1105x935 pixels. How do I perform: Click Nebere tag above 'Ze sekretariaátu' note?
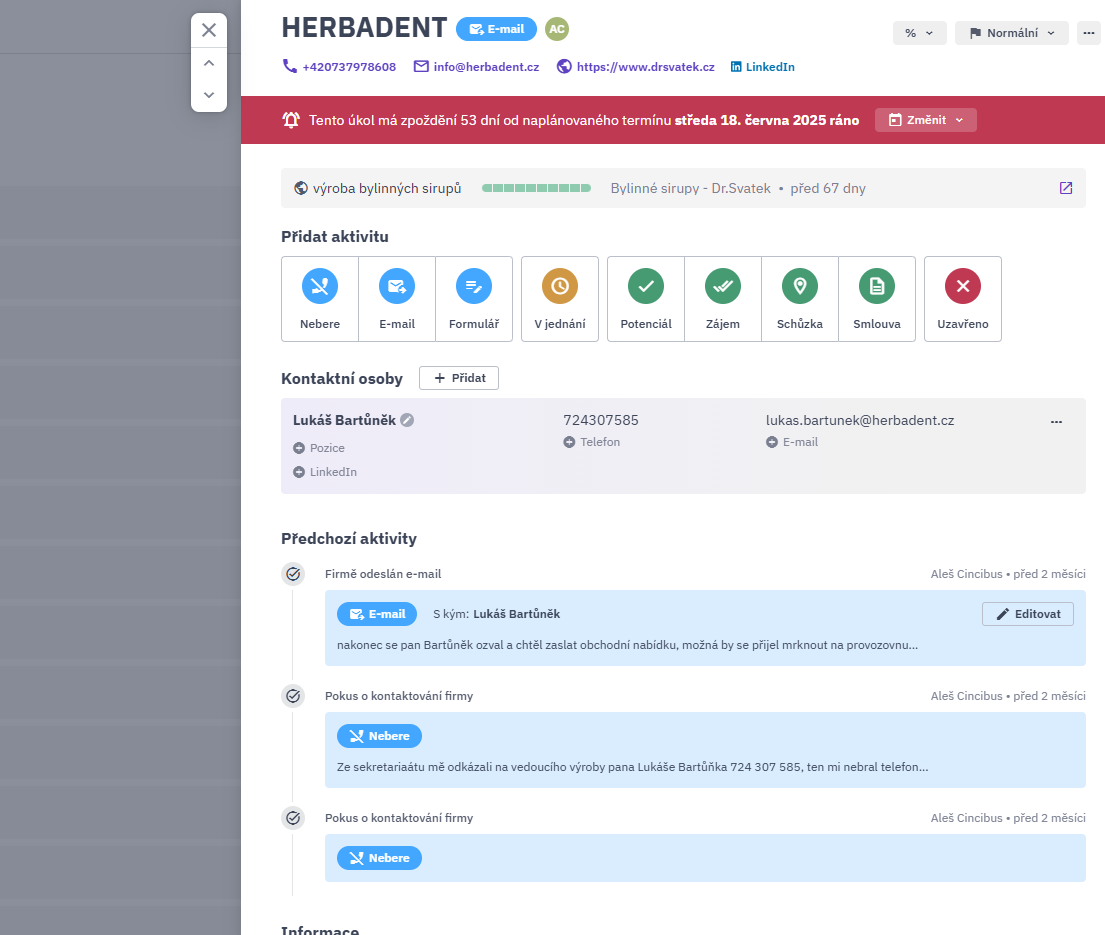pyautogui.click(x=379, y=736)
